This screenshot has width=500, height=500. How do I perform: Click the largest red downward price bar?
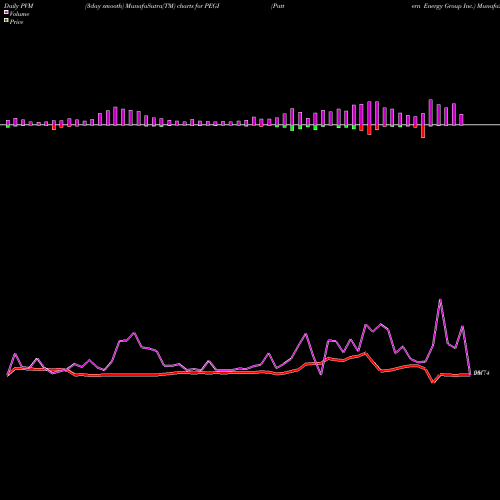423,131
